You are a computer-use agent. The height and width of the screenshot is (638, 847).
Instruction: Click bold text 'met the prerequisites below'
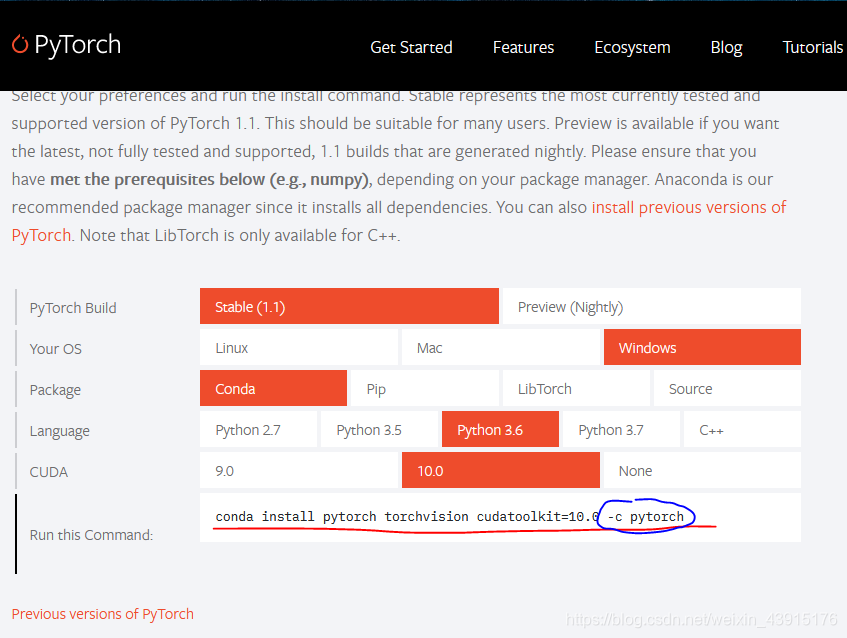[157, 179]
